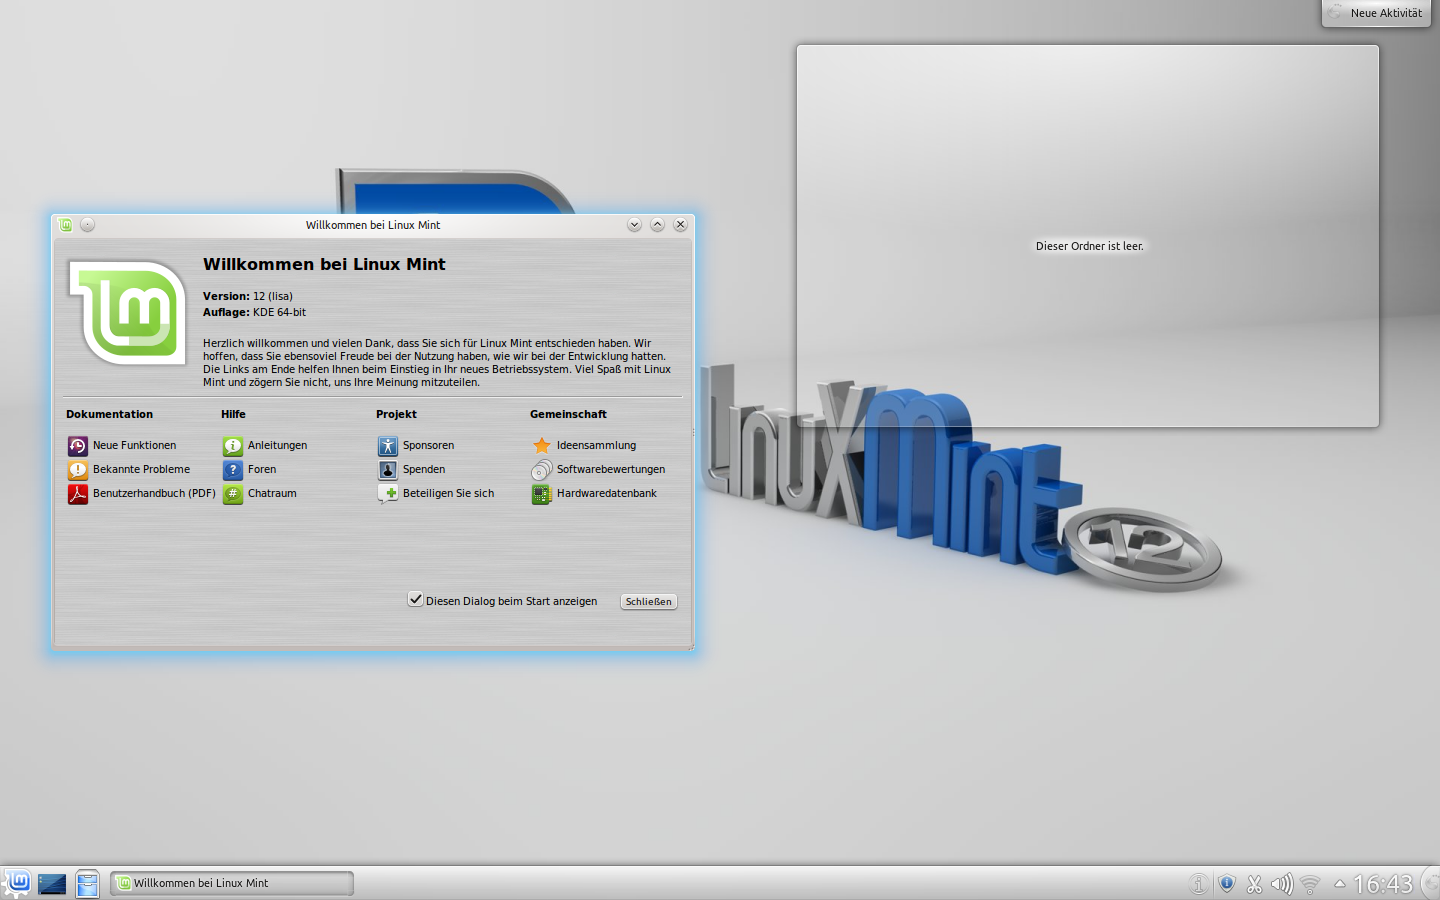The height and width of the screenshot is (900, 1440).
Task: Click the info notification icon in tray
Action: pos(1198,884)
